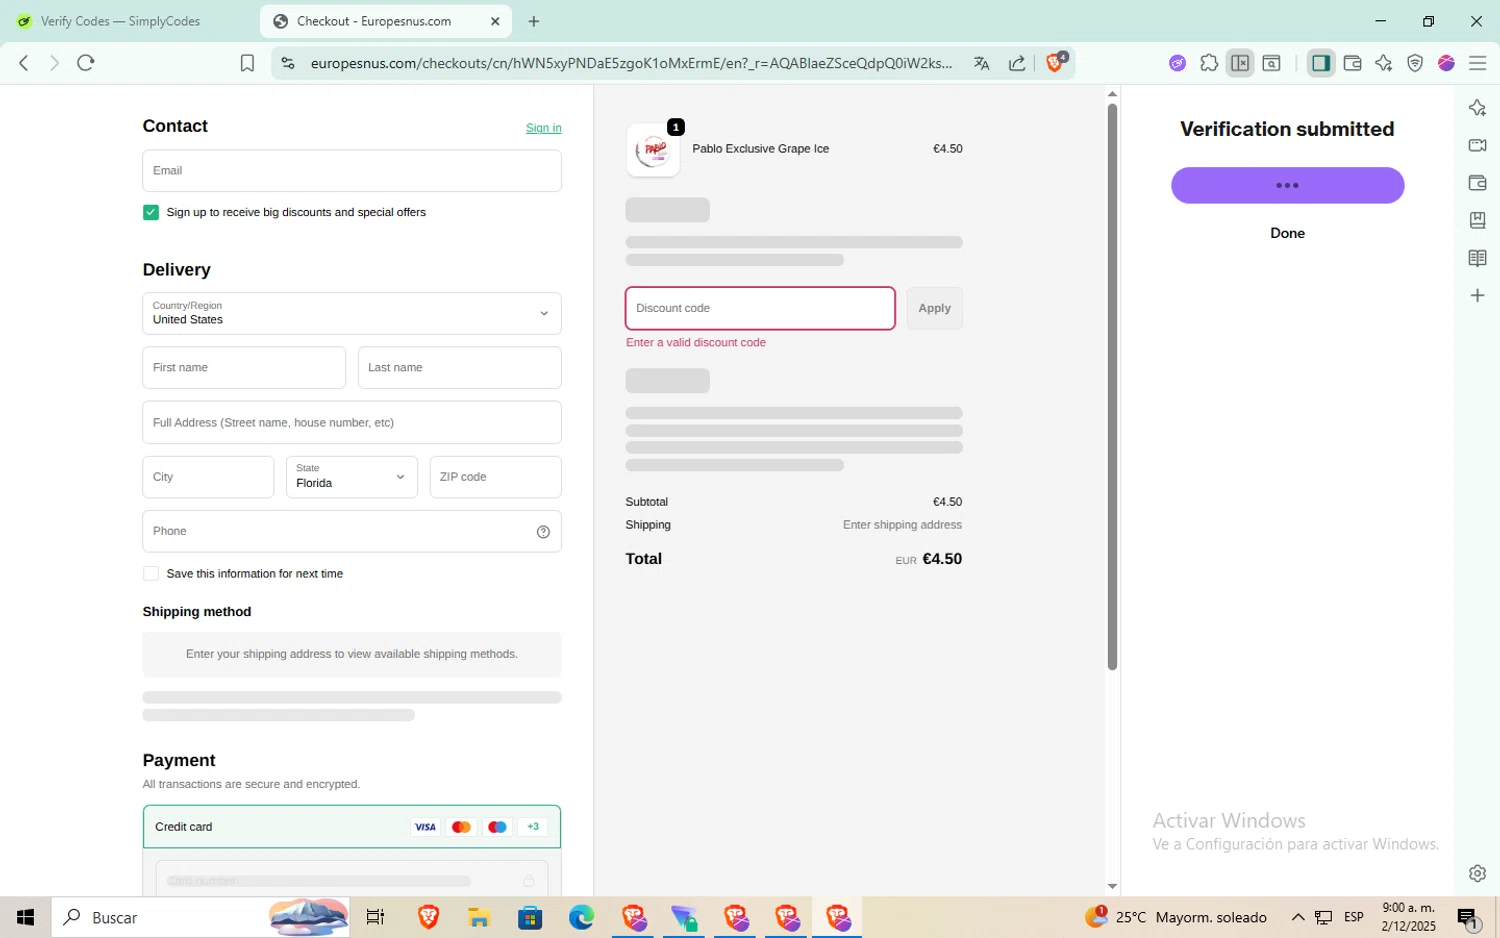Uncheck the sign up for discounts checkbox
Image resolution: width=1500 pixels, height=938 pixels.
151,212
